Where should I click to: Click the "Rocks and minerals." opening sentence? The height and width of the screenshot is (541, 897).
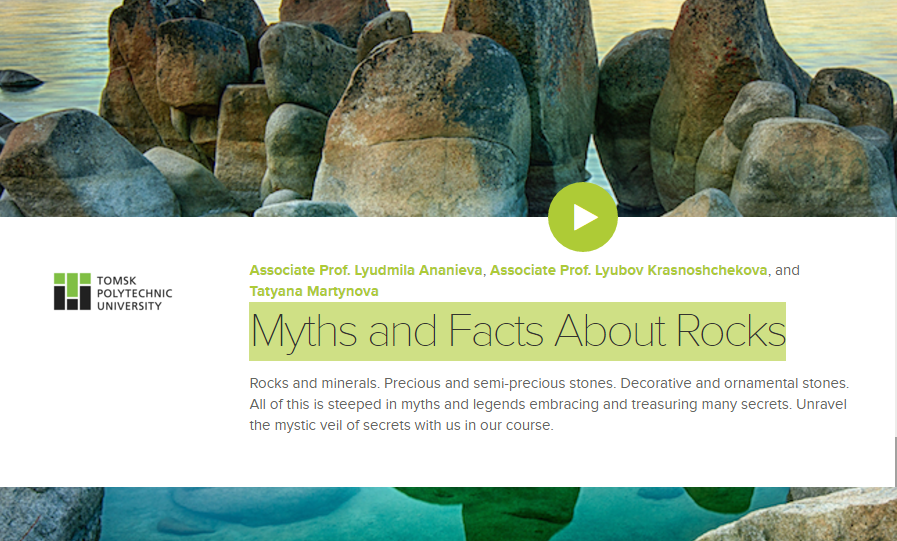[313, 384]
